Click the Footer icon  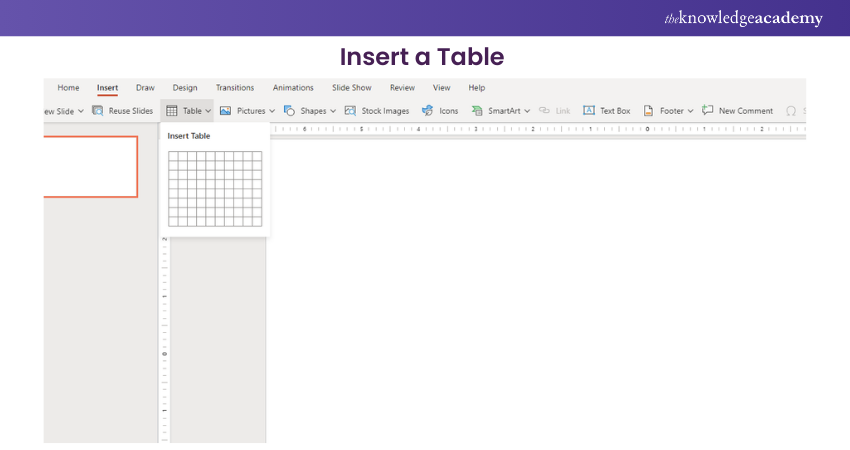click(648, 111)
